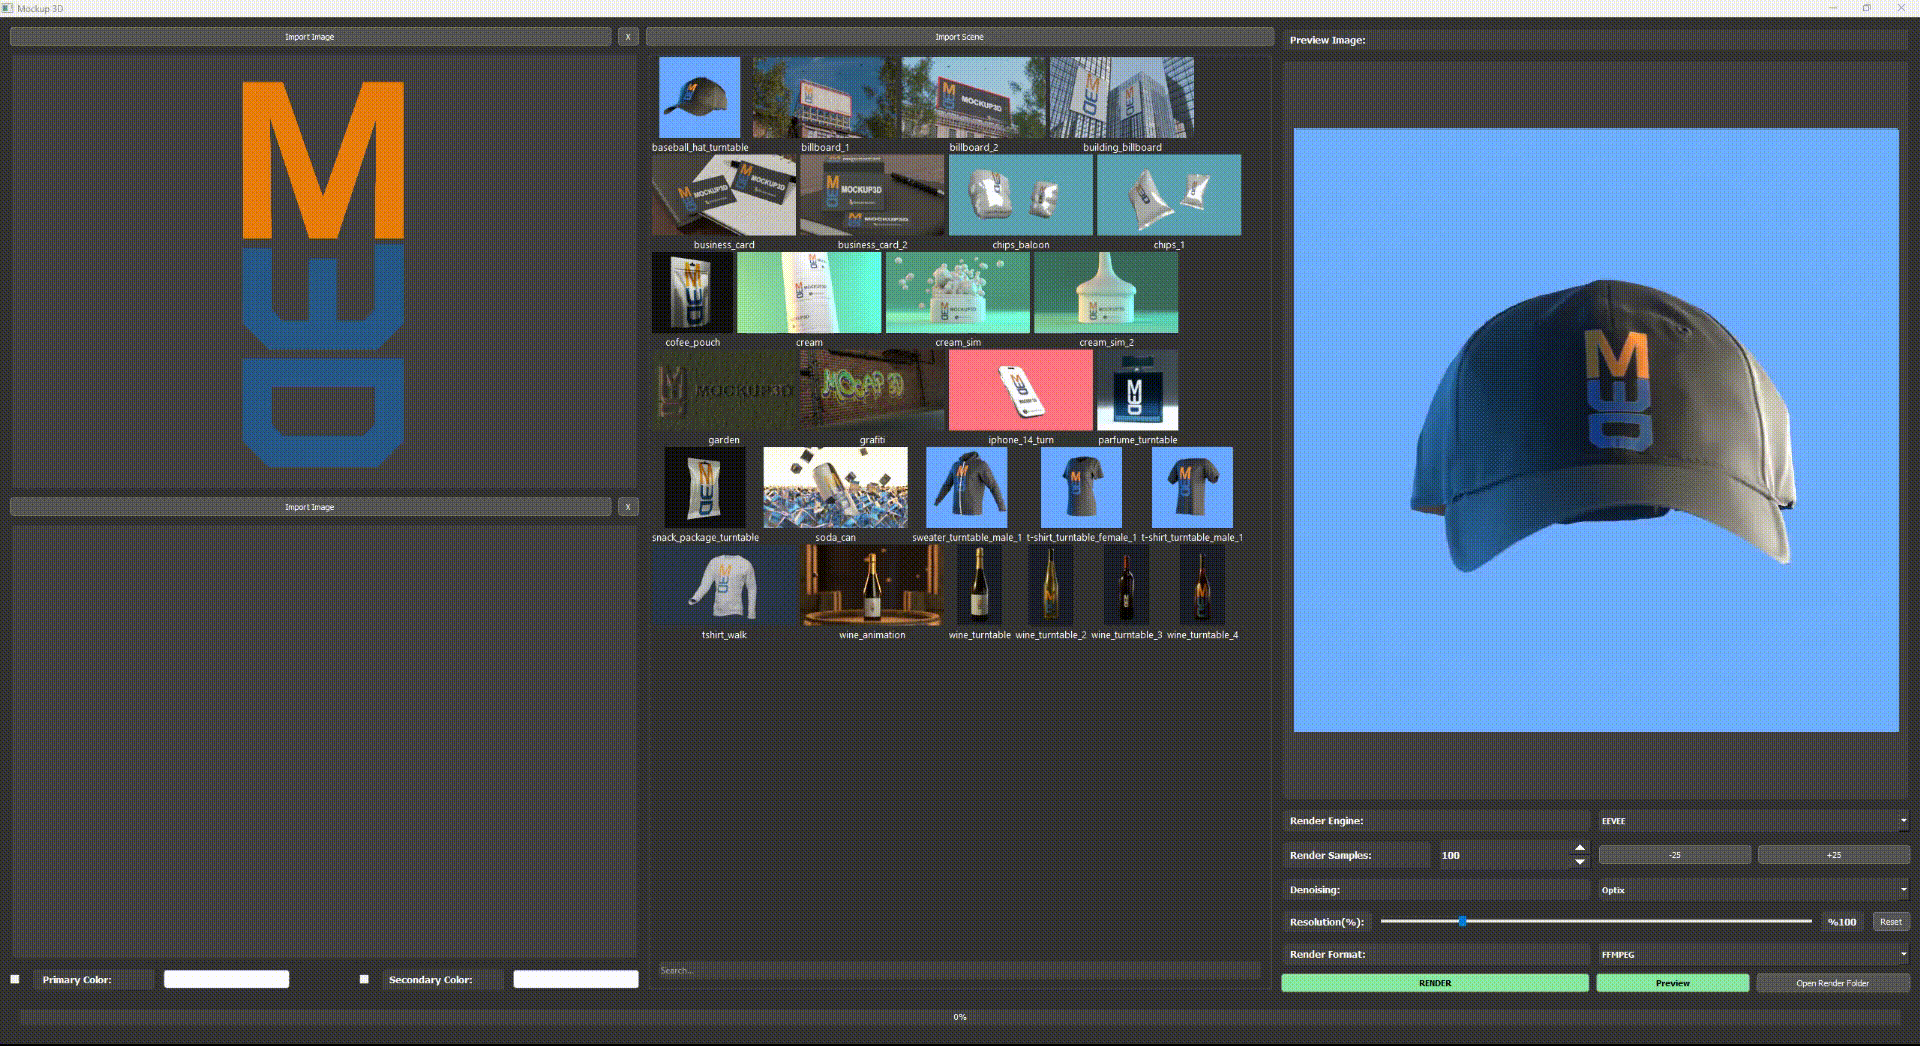
Task: Select the t-shirt_turntable_male_1 scene
Action: point(1192,487)
